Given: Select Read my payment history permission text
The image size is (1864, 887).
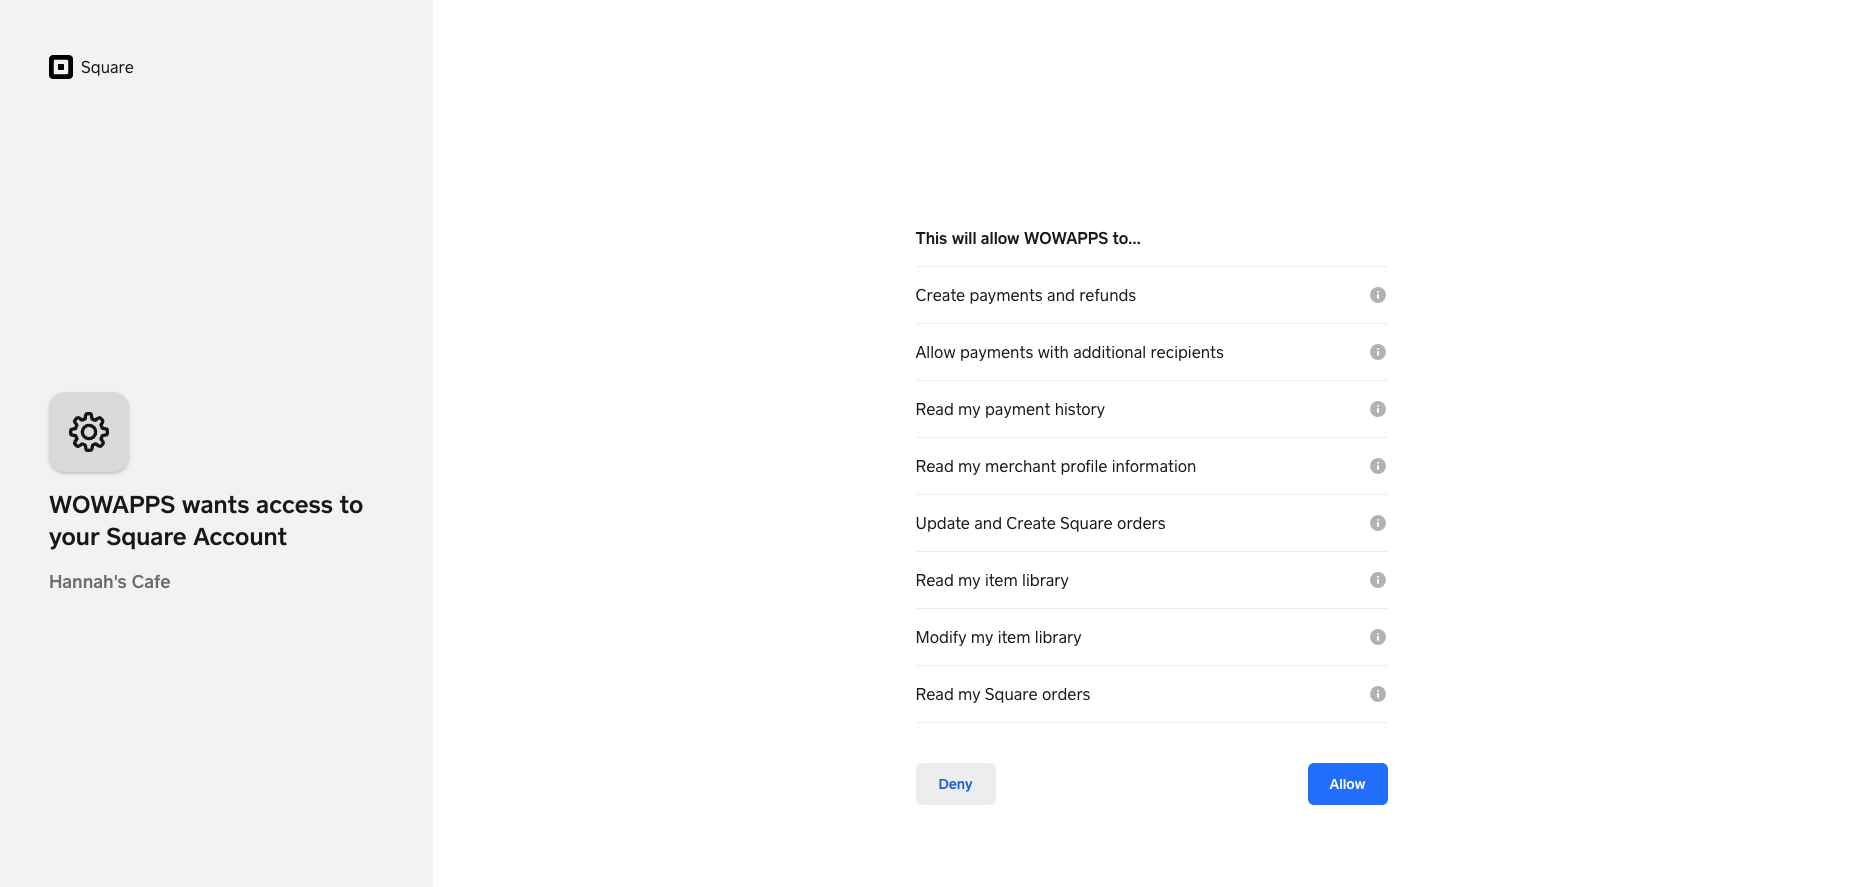Looking at the screenshot, I should (1010, 409).
